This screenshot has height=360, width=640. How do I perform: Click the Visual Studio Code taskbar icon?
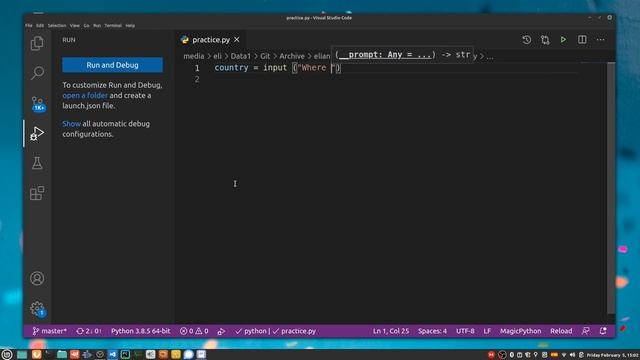point(113,354)
